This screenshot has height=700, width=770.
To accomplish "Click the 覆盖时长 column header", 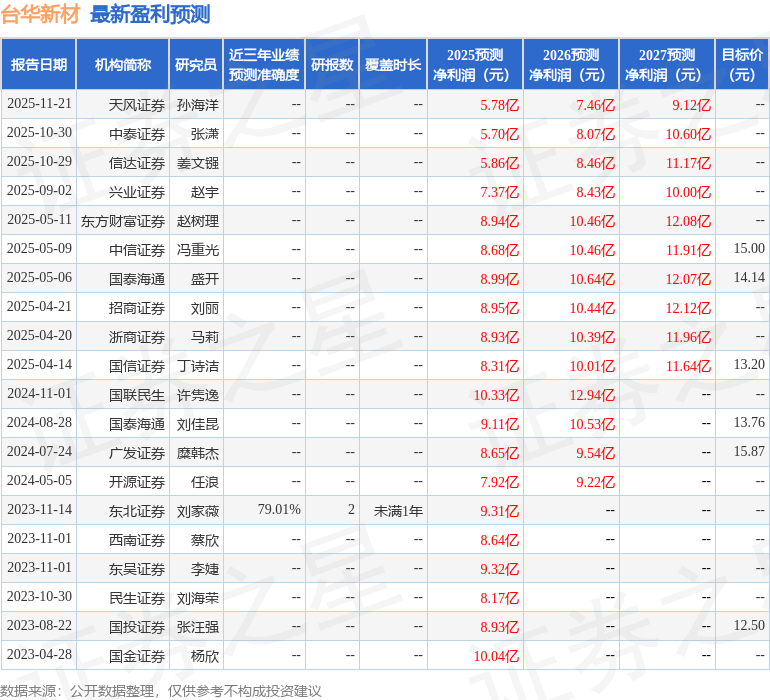I will pos(393,65).
